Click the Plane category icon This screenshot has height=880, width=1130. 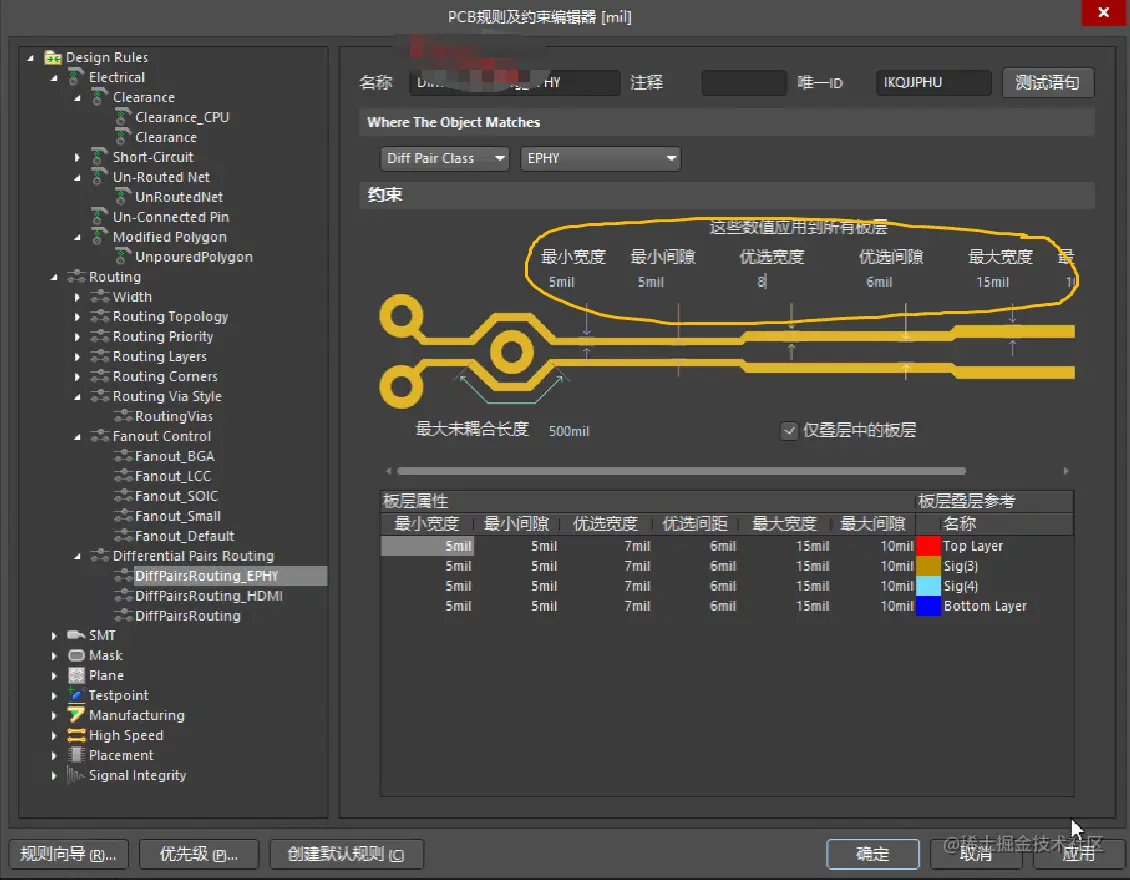click(x=76, y=675)
